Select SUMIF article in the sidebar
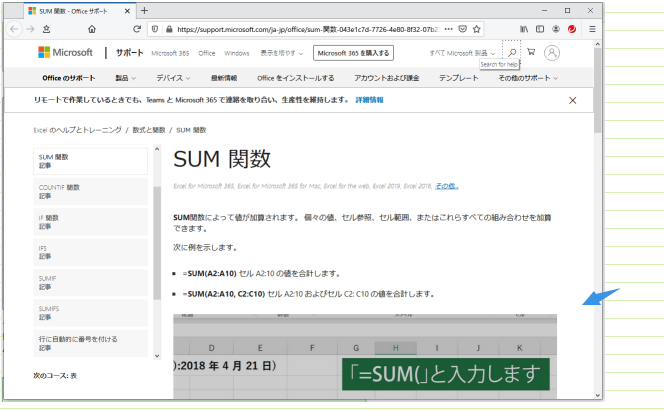Image resolution: width=664 pixels, height=411 pixels. [91, 283]
